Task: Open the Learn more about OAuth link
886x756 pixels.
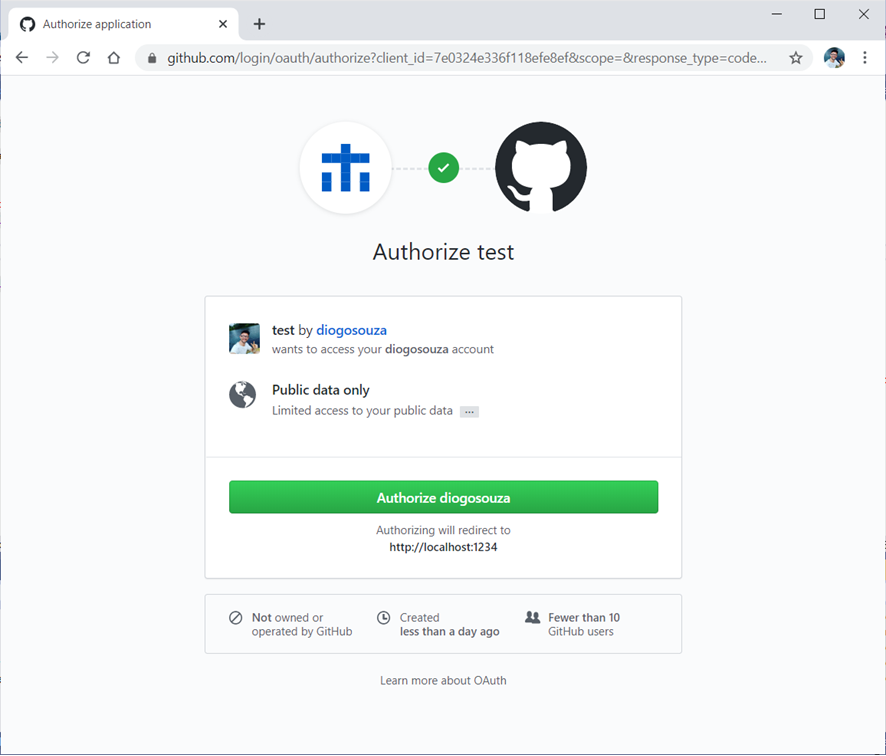Action: 443,680
